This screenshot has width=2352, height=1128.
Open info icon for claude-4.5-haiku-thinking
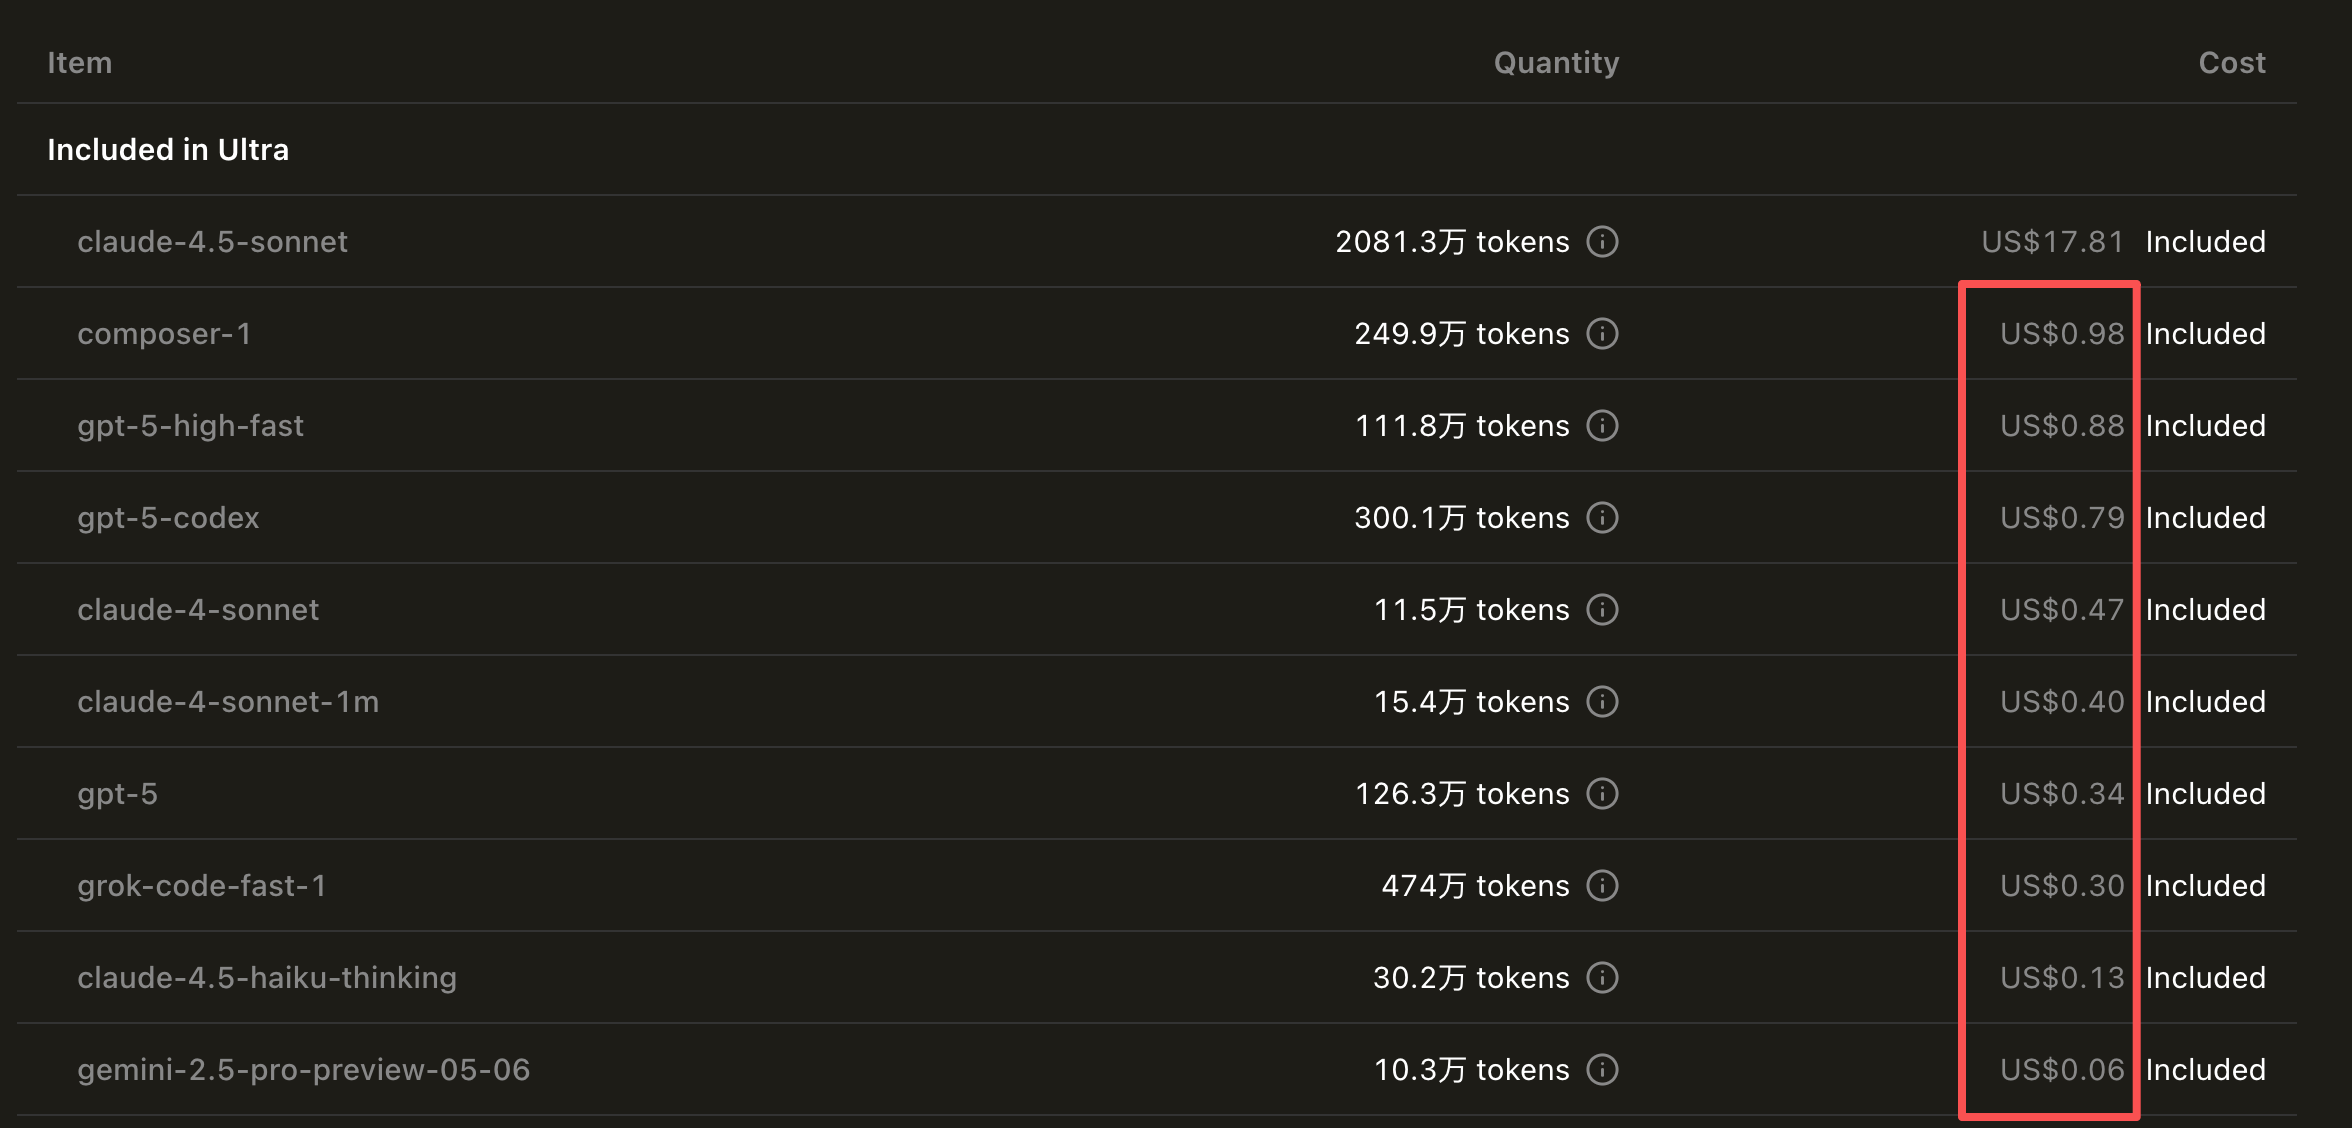point(1602,978)
